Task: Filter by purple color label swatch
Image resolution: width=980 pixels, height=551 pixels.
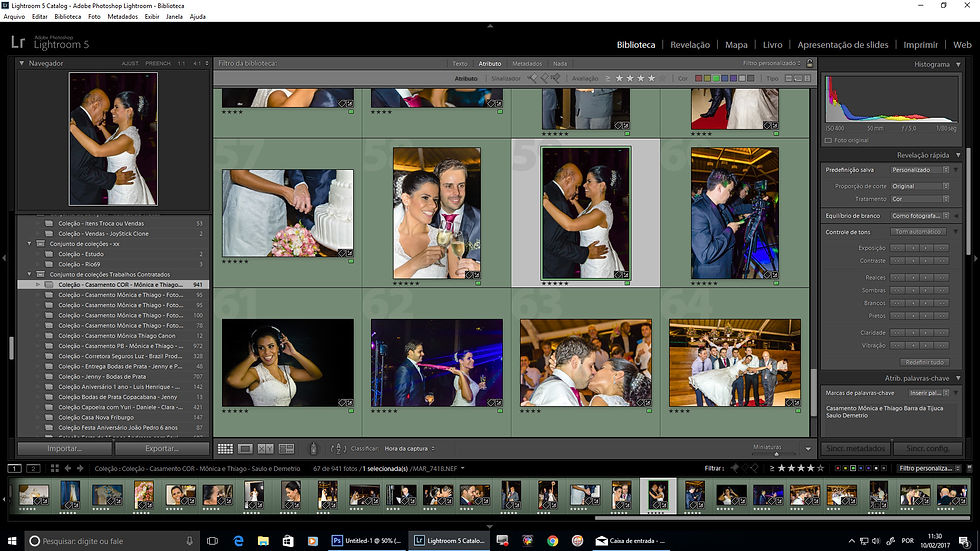Action: pyautogui.click(x=733, y=79)
